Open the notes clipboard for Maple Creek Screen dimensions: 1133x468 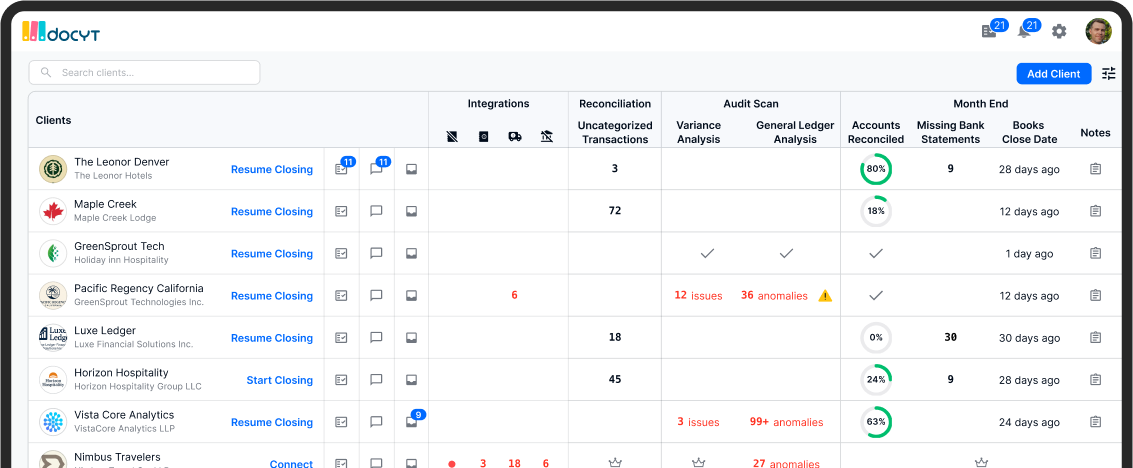[x=1095, y=211]
